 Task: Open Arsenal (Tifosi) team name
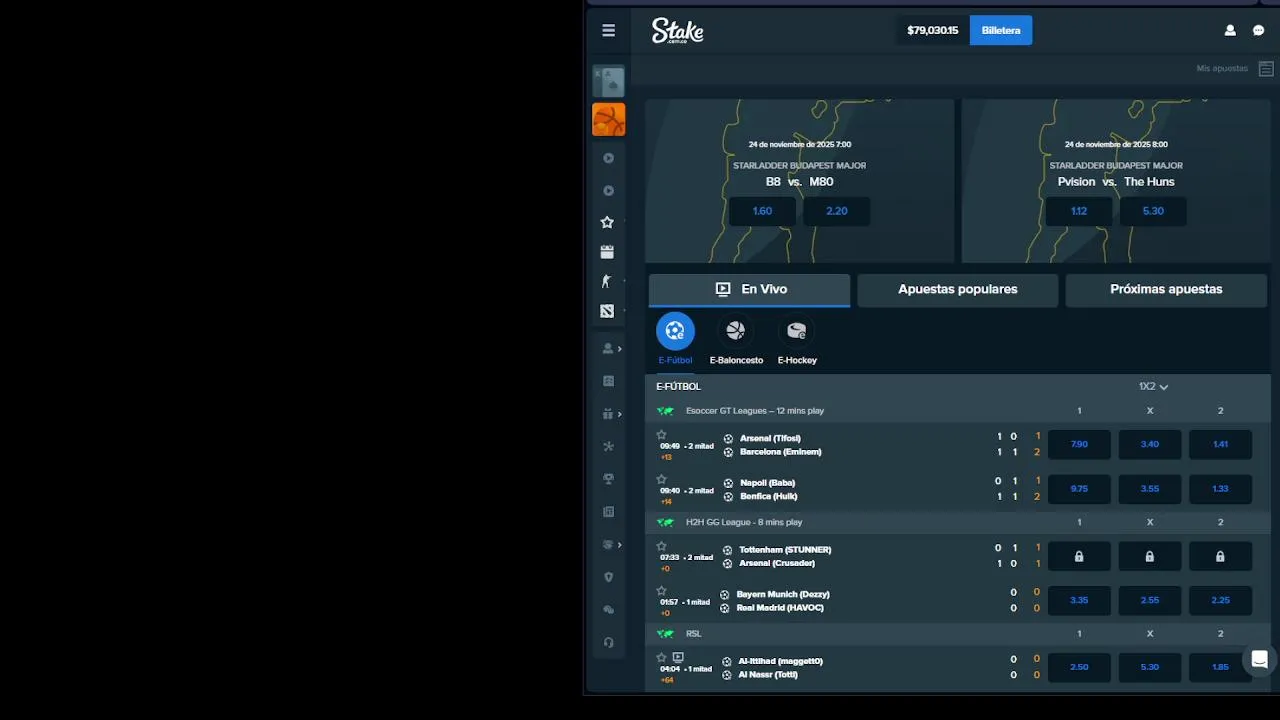tap(770, 438)
